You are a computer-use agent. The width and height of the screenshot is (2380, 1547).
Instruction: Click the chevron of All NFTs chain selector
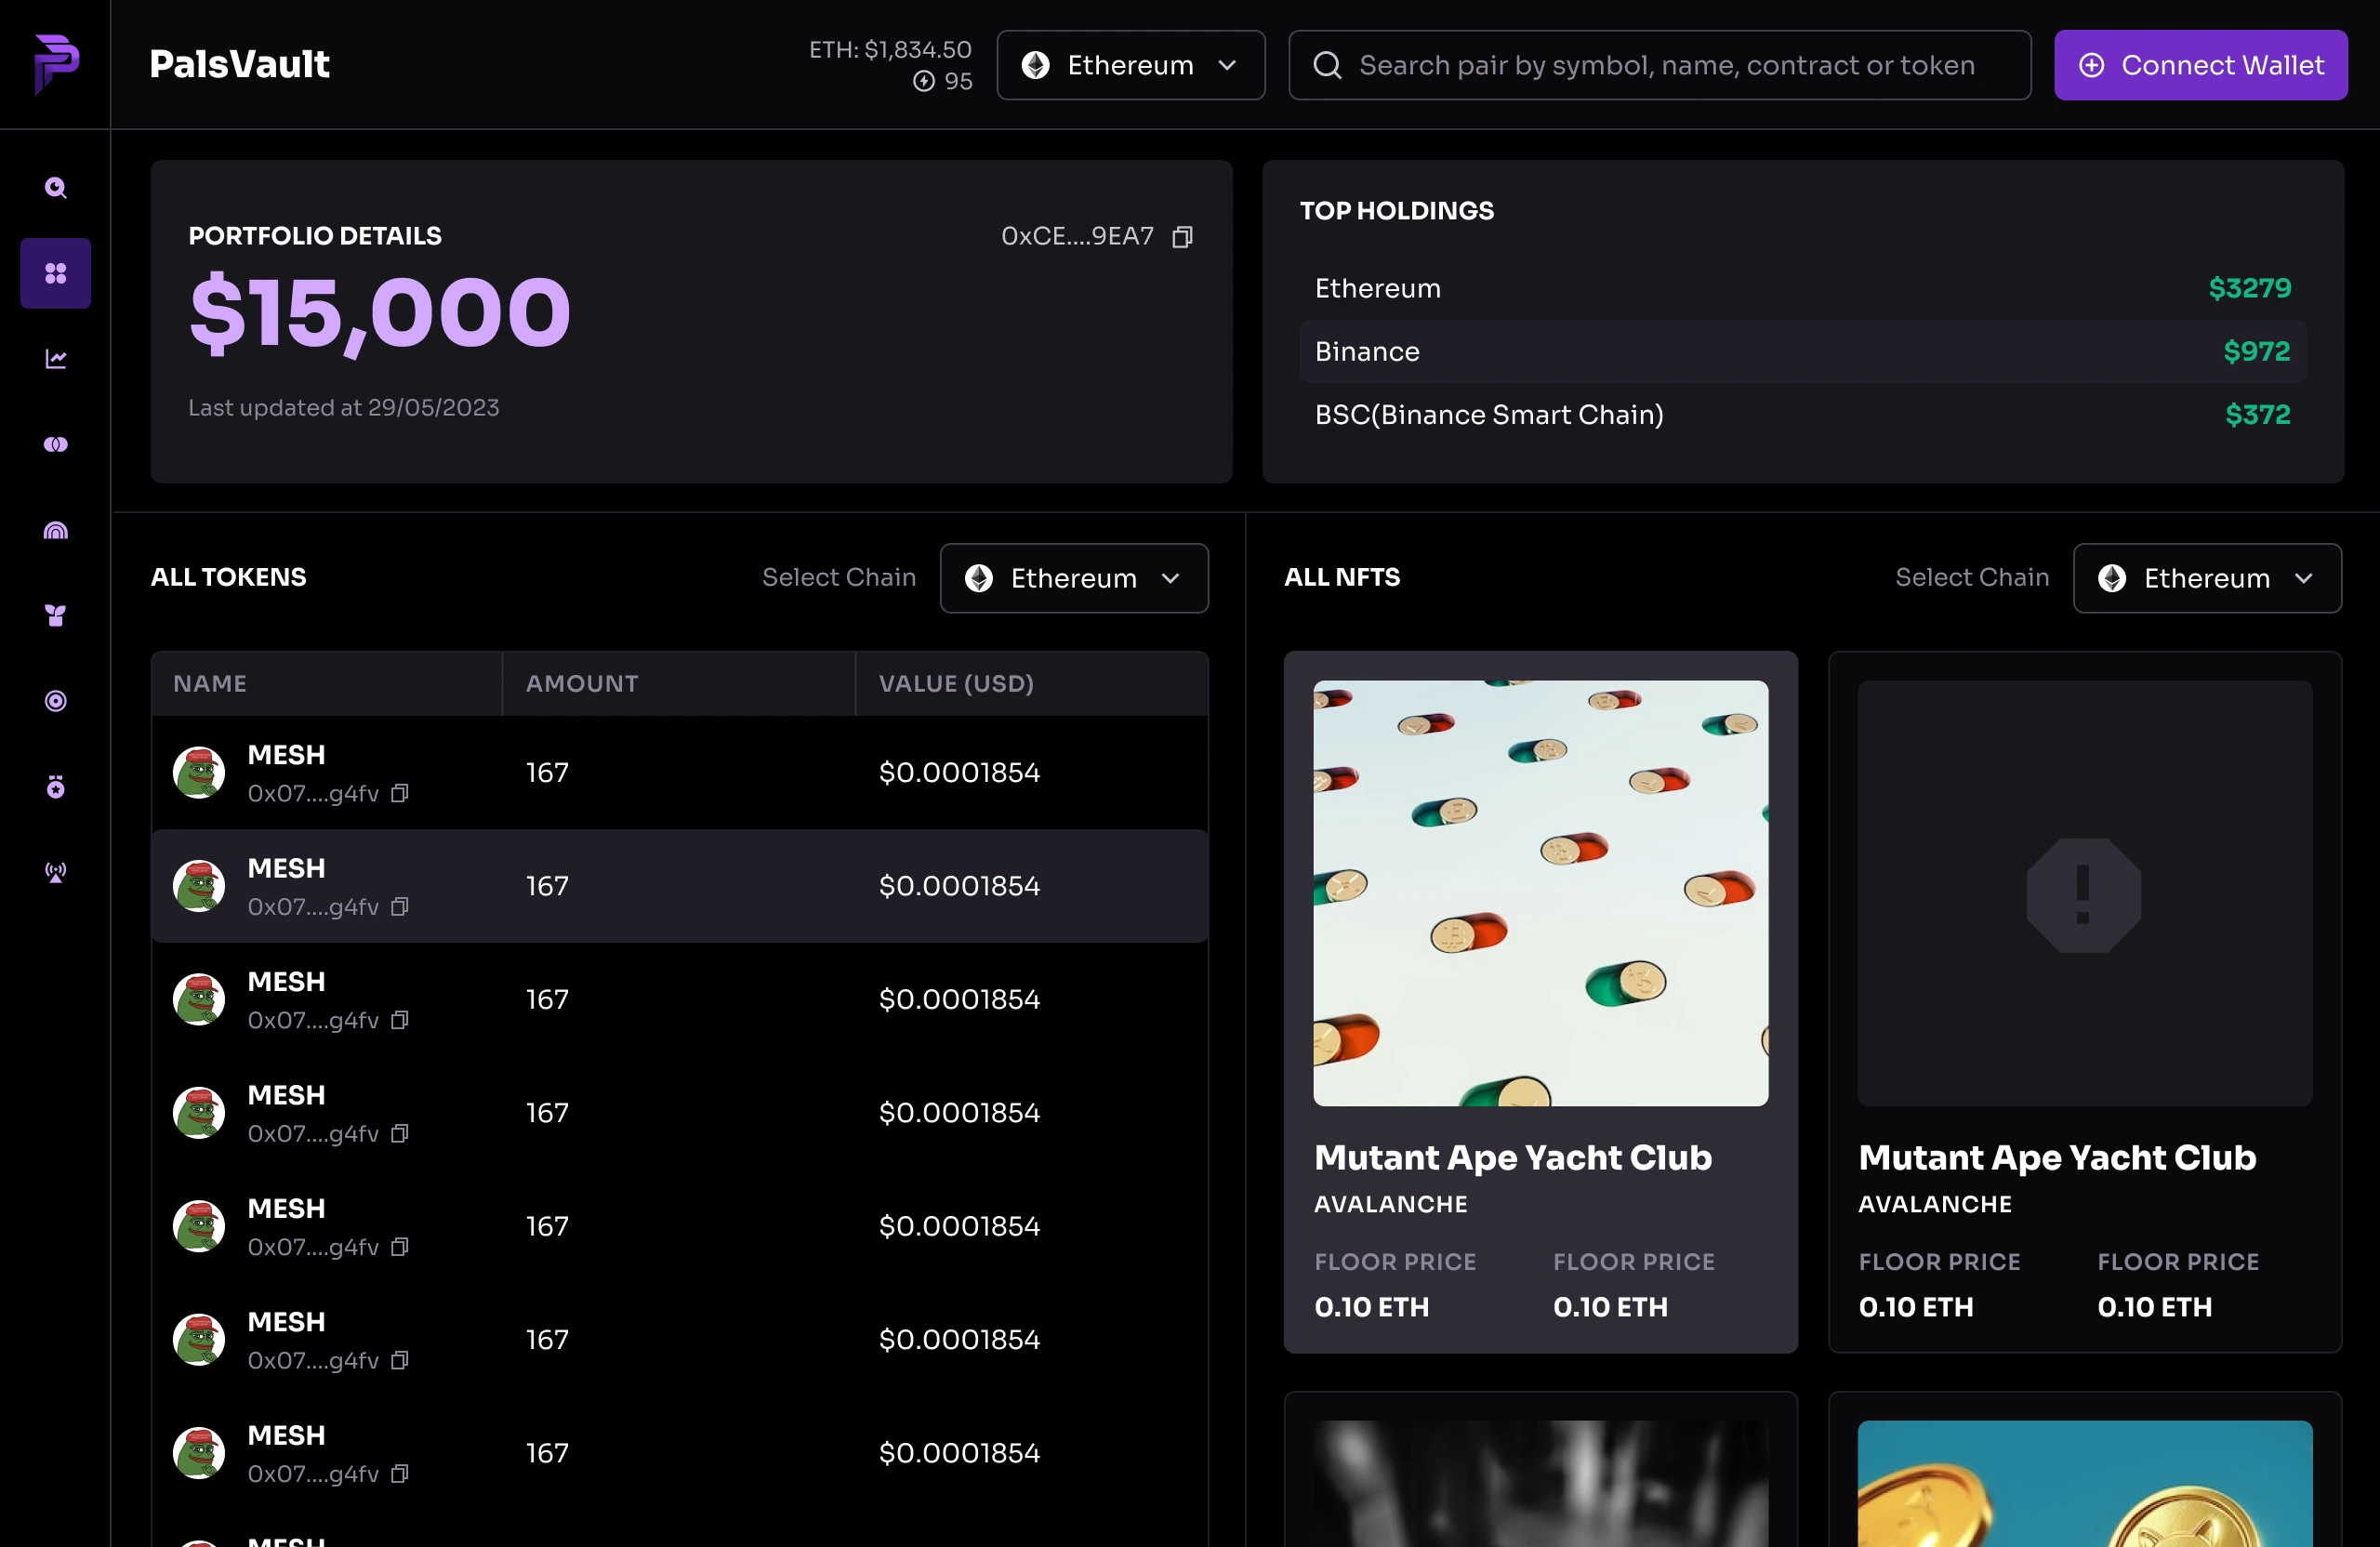click(2304, 579)
